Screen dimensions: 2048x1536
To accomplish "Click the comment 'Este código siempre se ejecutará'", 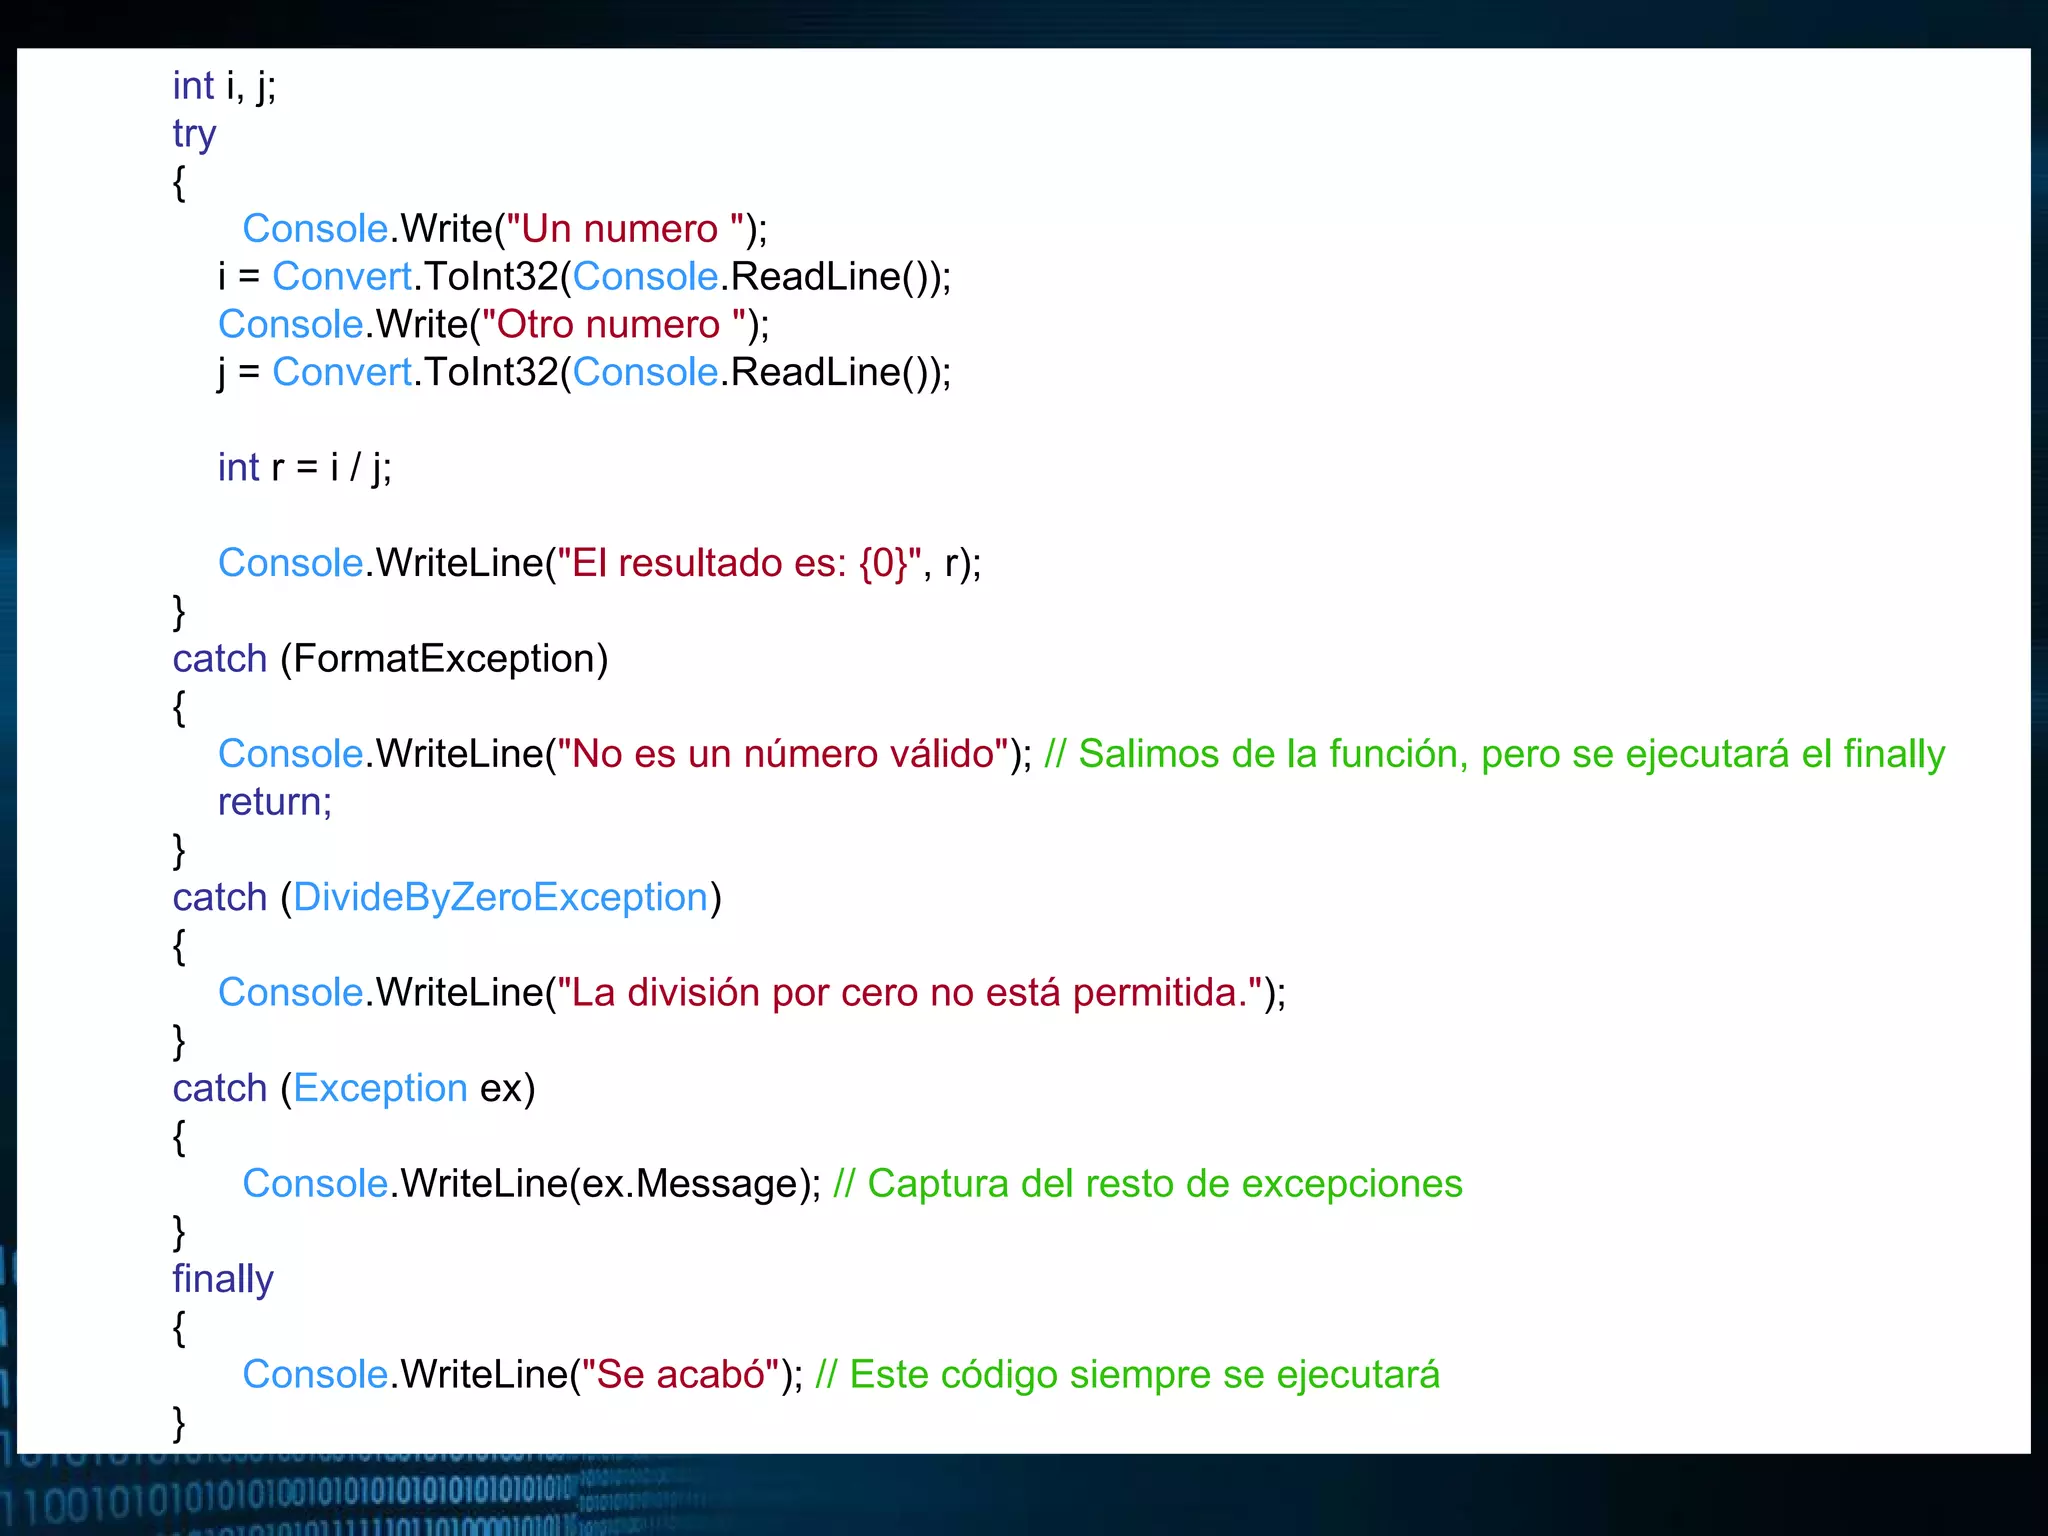I will click(1128, 1375).
